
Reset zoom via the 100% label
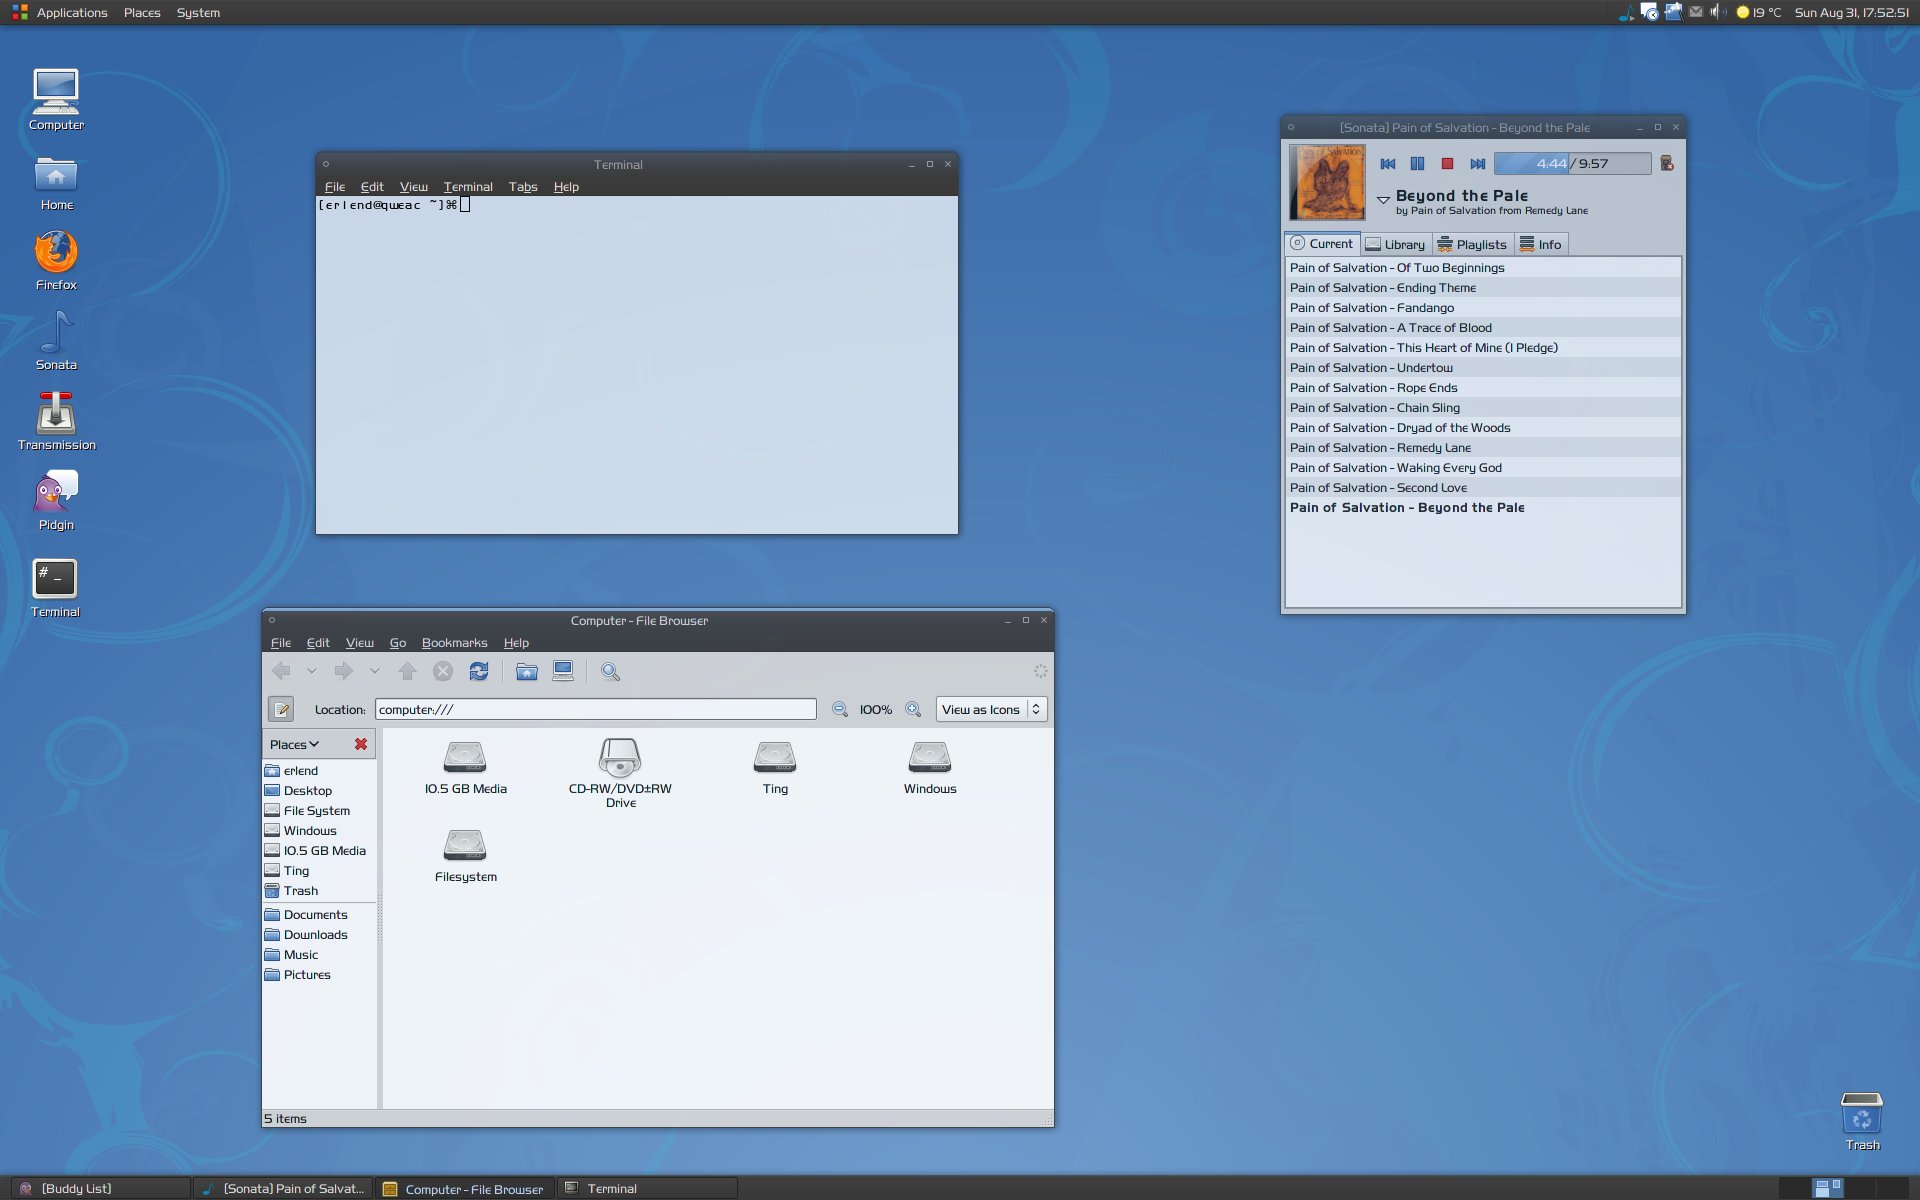coord(876,709)
